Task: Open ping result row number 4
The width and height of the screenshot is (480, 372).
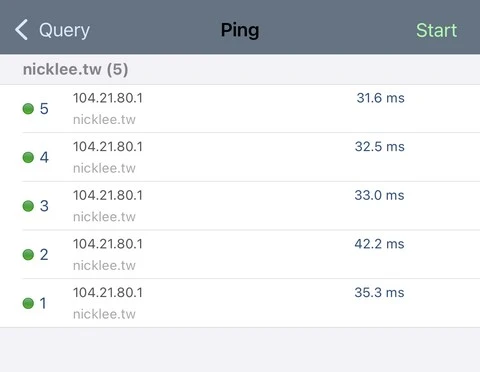Action: 240,157
